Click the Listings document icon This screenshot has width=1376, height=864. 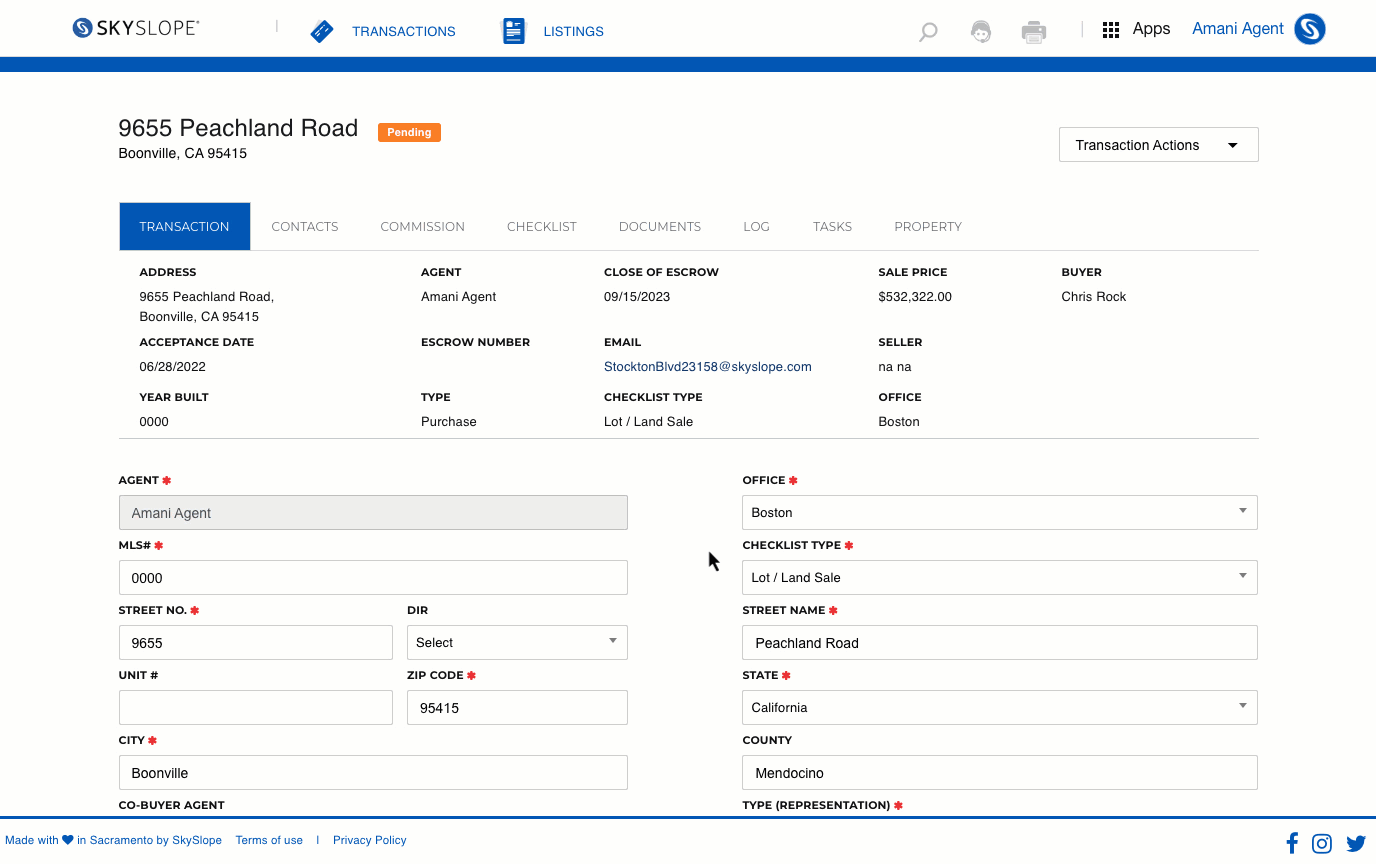[x=513, y=31]
